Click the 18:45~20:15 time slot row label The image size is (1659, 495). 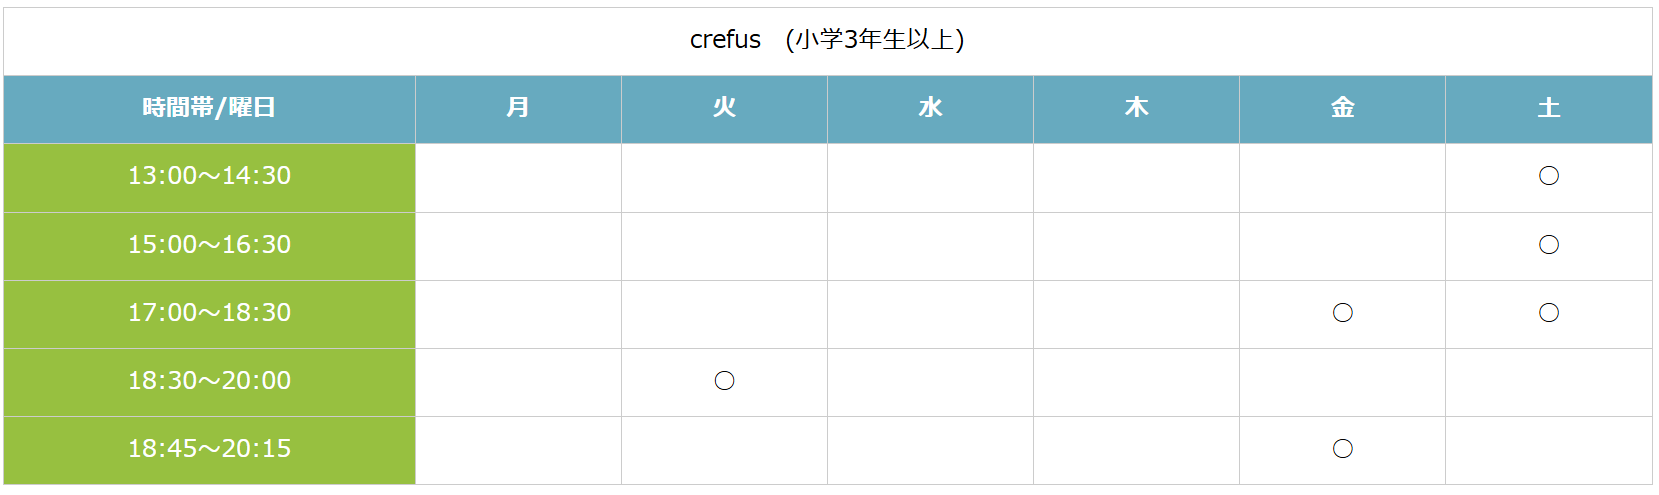pyautogui.click(x=209, y=450)
